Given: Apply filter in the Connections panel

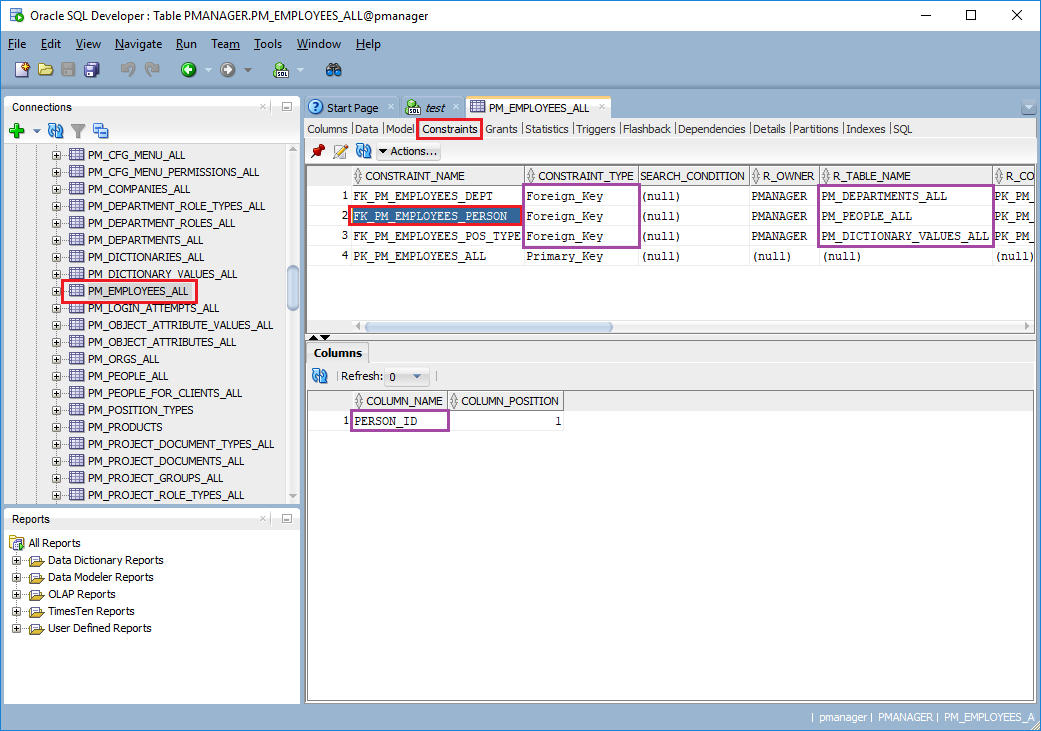Looking at the screenshot, I should [78, 130].
